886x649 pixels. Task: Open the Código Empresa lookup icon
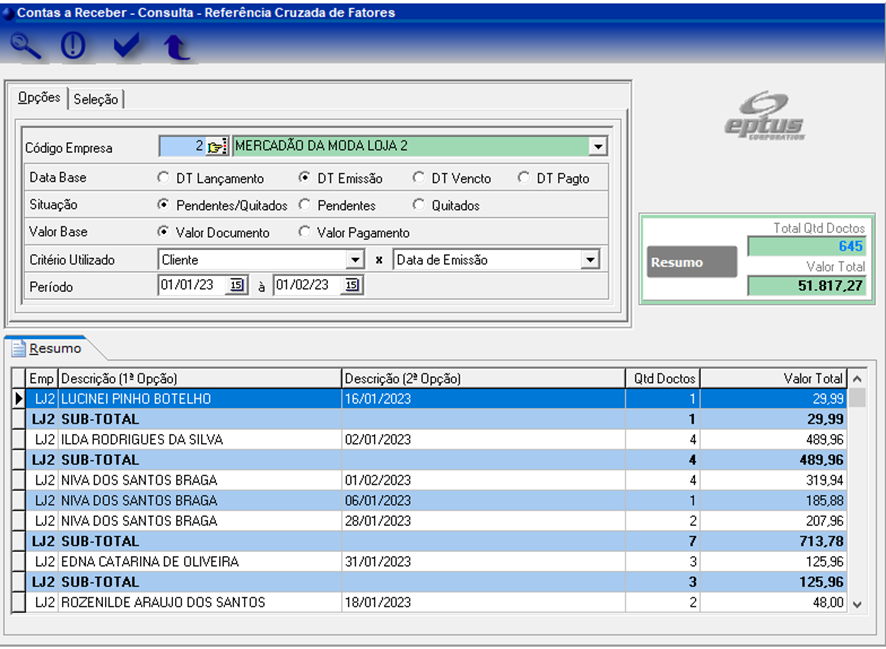[x=218, y=147]
